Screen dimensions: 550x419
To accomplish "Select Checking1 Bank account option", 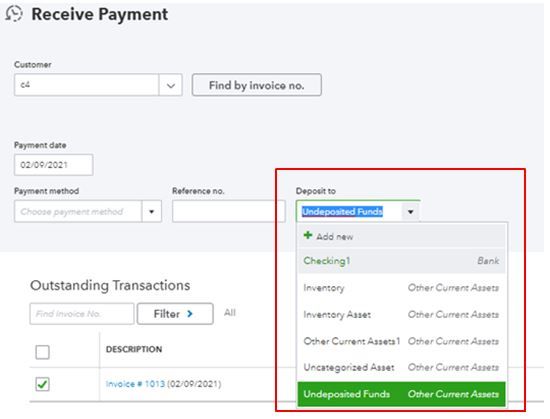I will click(x=401, y=261).
